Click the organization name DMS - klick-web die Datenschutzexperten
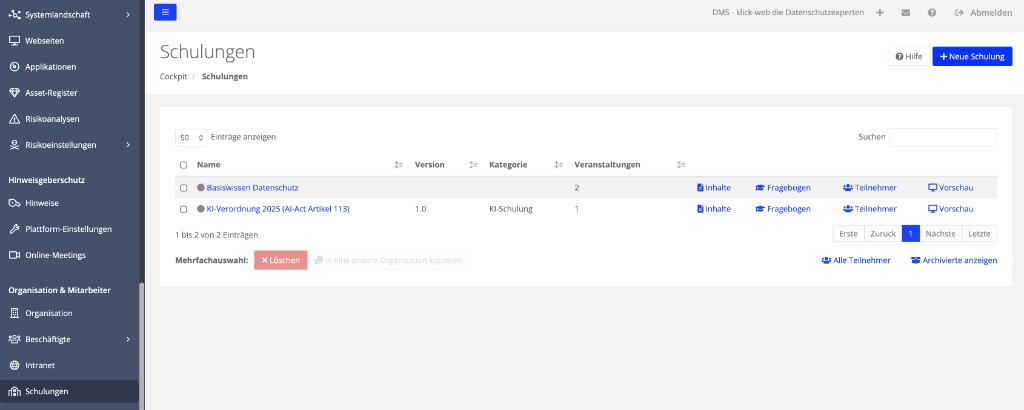The width and height of the screenshot is (1024, 410). (788, 12)
